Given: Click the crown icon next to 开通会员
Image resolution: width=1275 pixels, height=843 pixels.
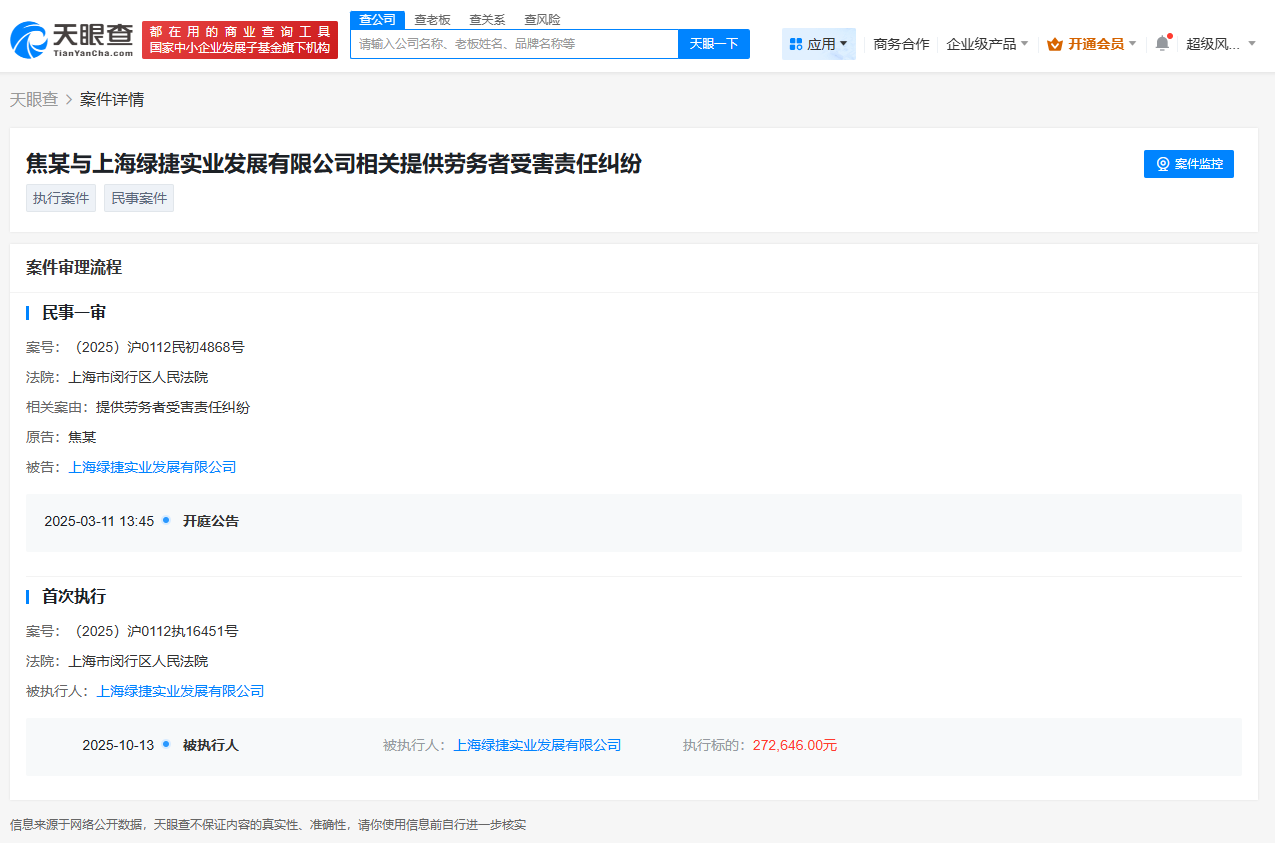Looking at the screenshot, I should pos(1052,44).
